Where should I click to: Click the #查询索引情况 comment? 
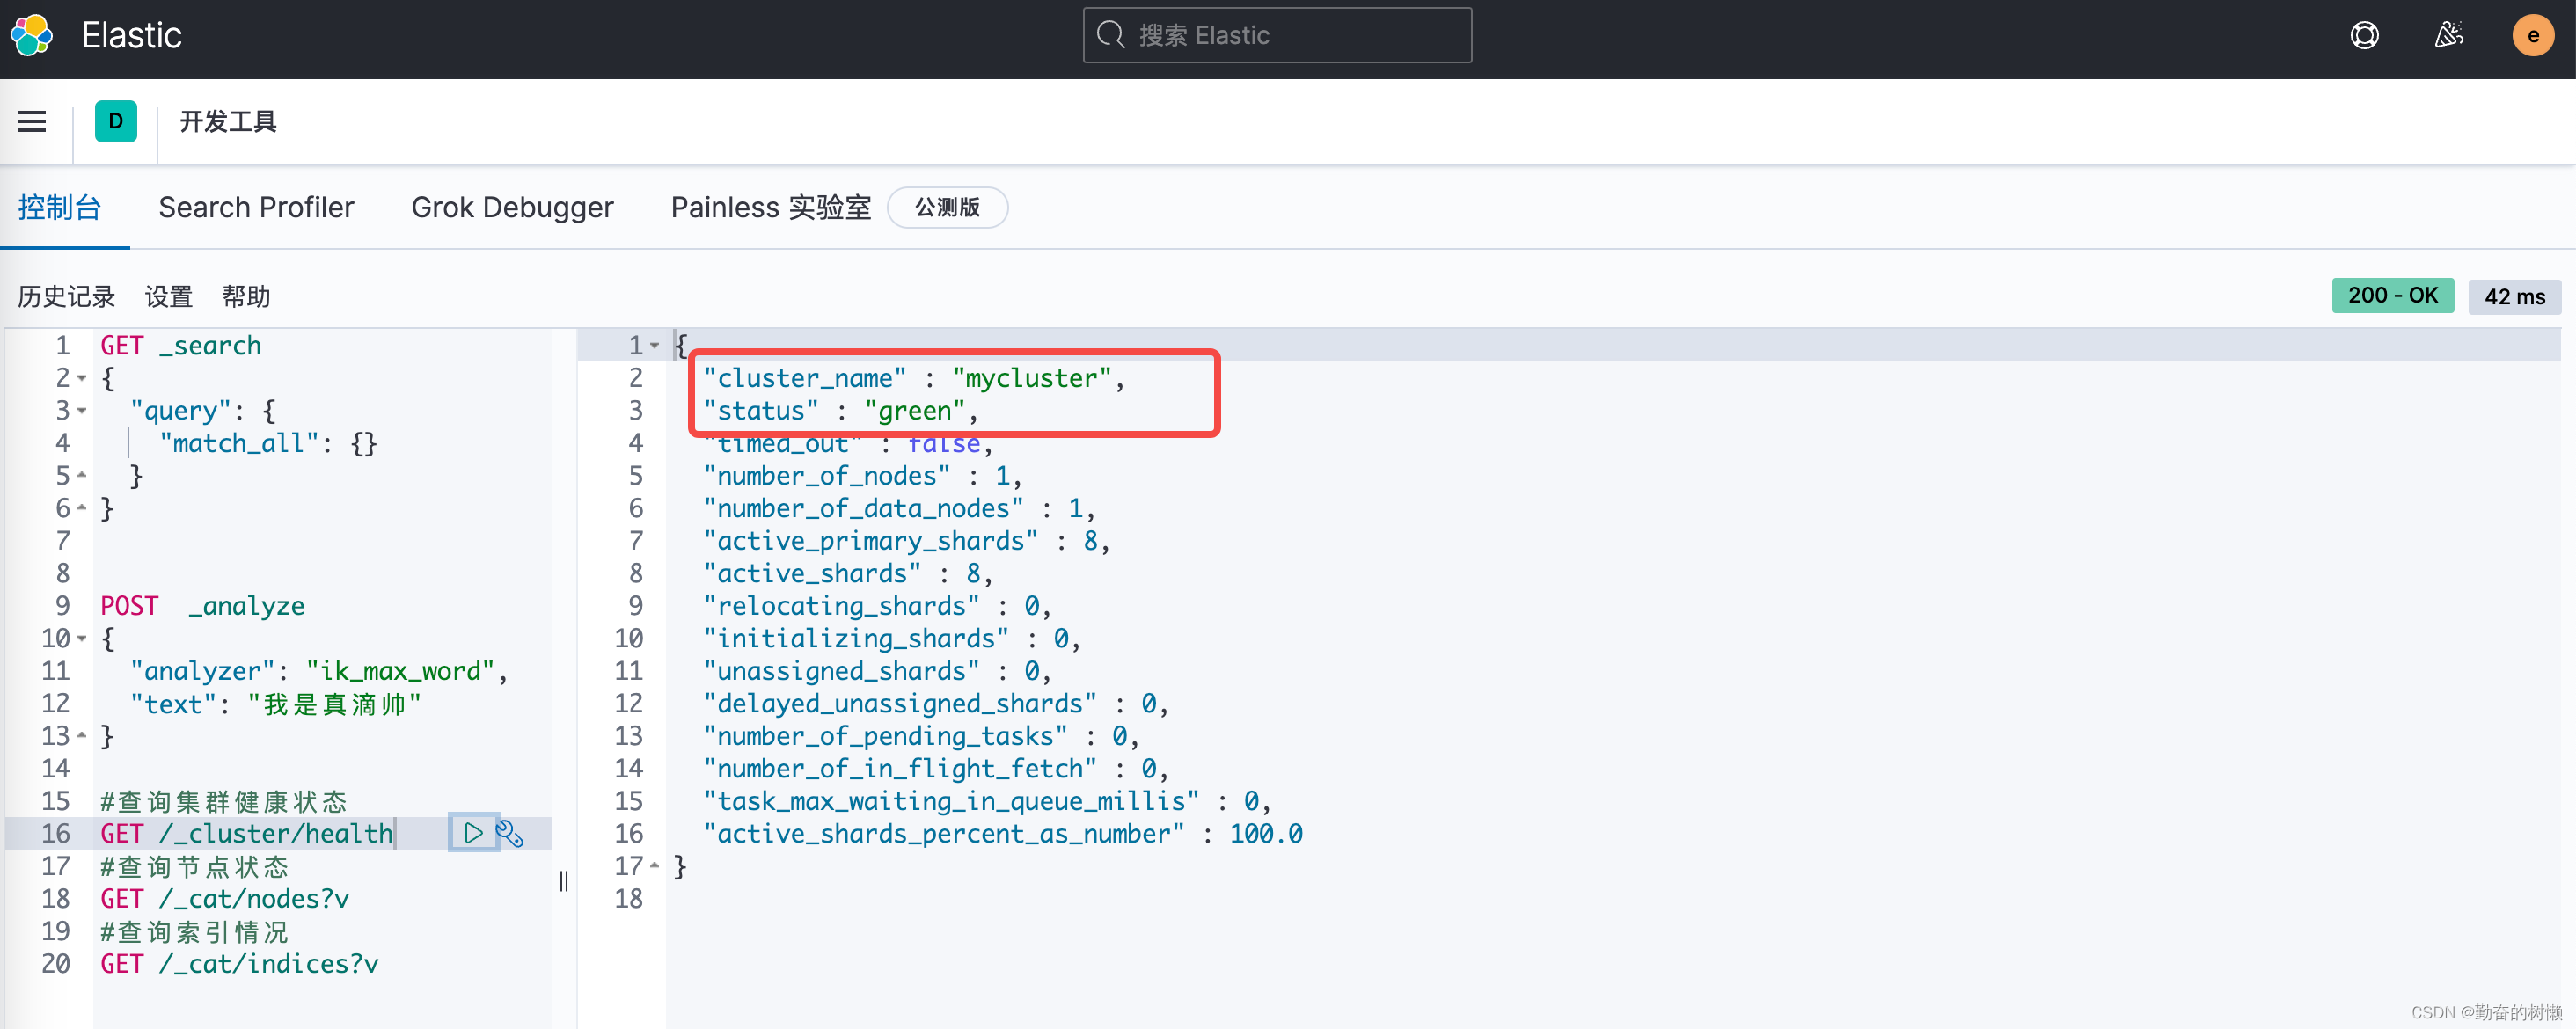(195, 932)
